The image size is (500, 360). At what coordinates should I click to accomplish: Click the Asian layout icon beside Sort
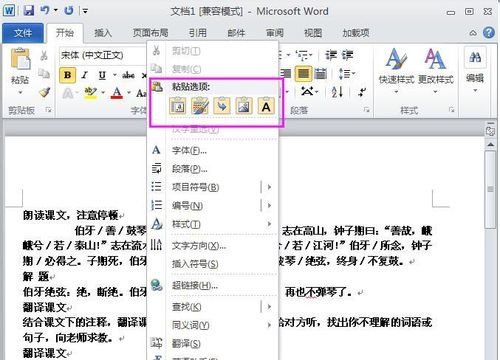pyautogui.click(x=307, y=91)
